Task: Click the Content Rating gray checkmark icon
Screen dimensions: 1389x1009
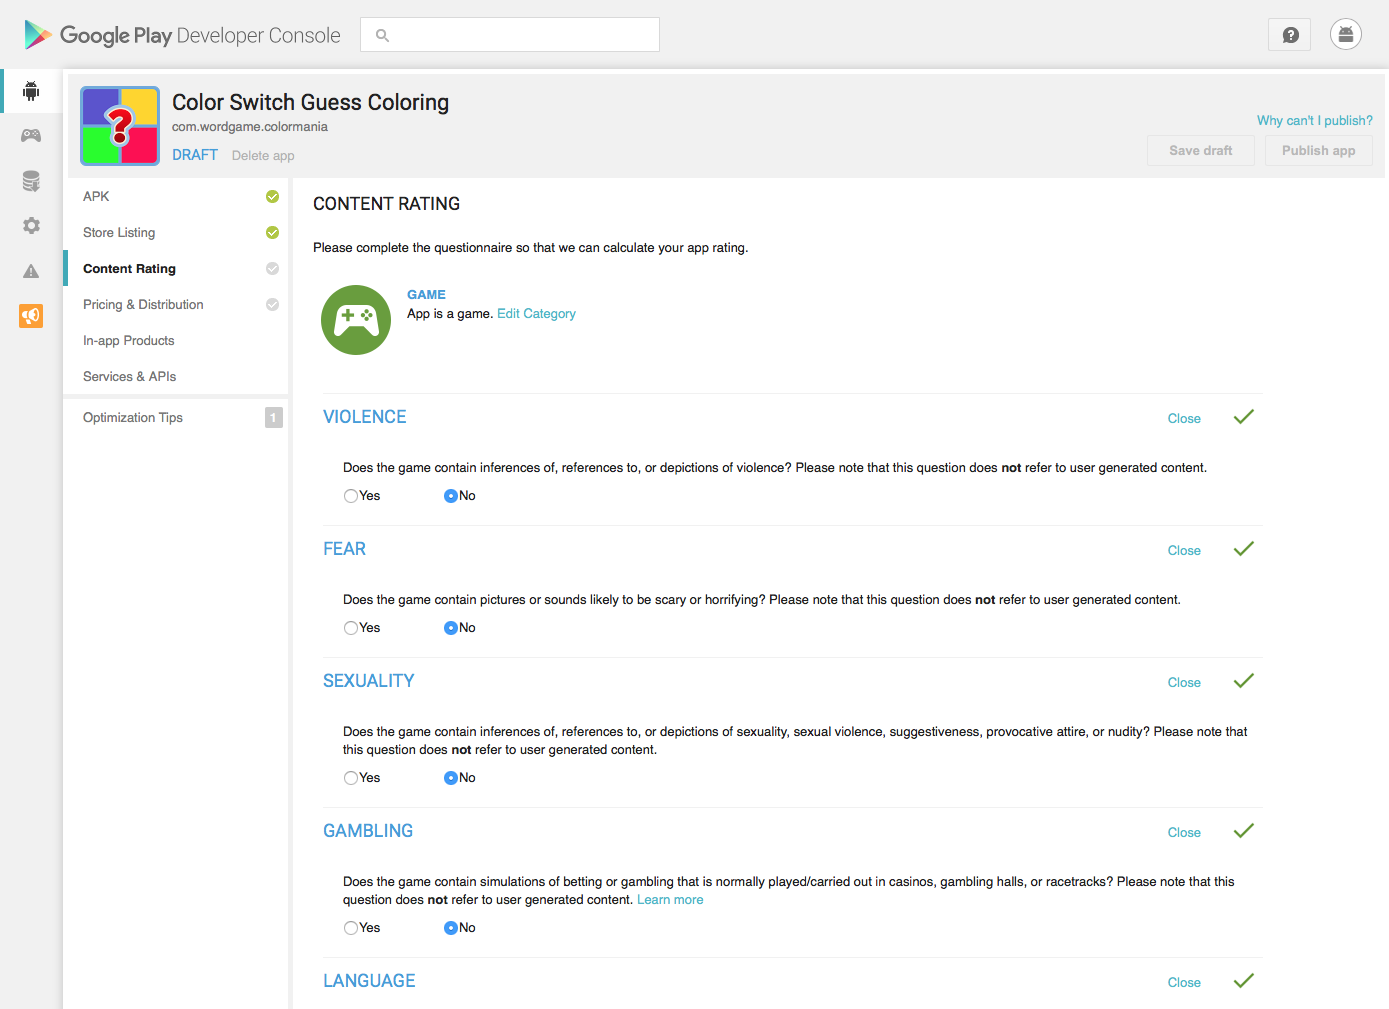Action: [x=272, y=268]
